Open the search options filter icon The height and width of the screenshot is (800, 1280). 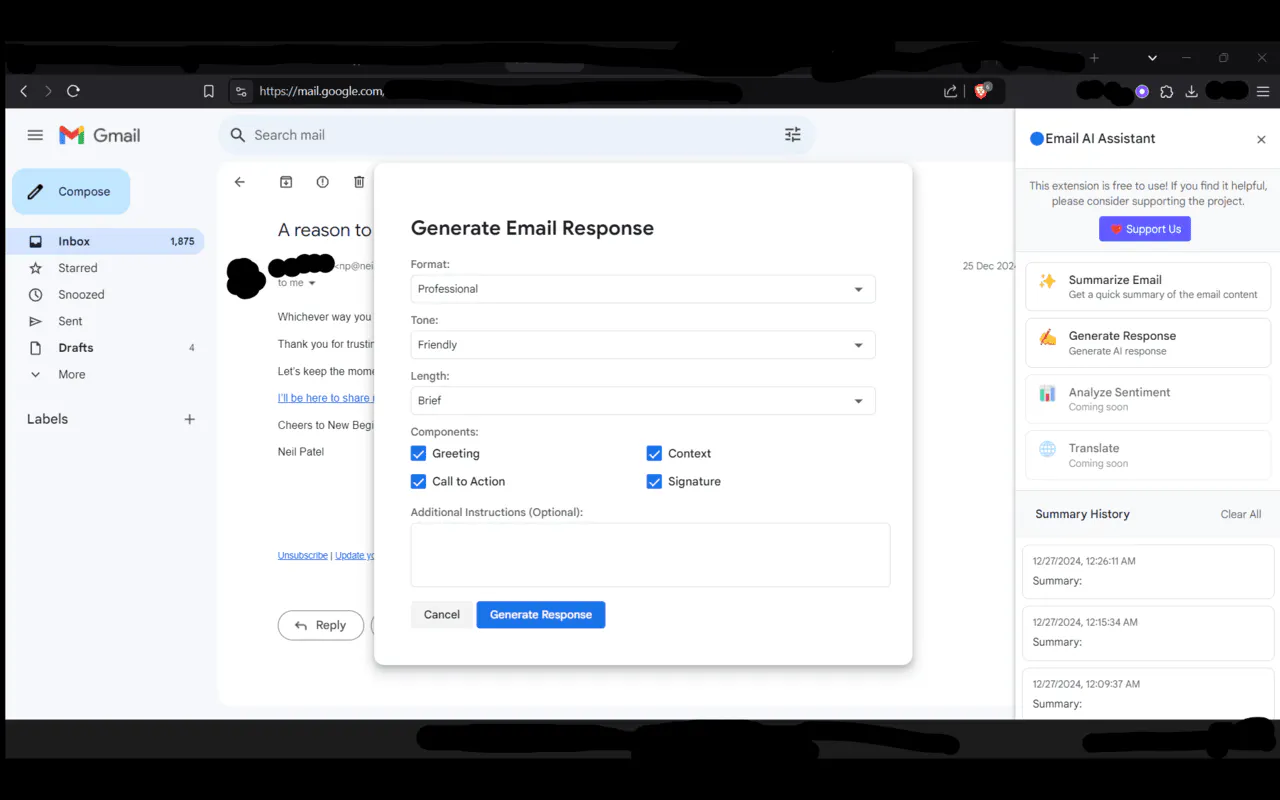[793, 135]
